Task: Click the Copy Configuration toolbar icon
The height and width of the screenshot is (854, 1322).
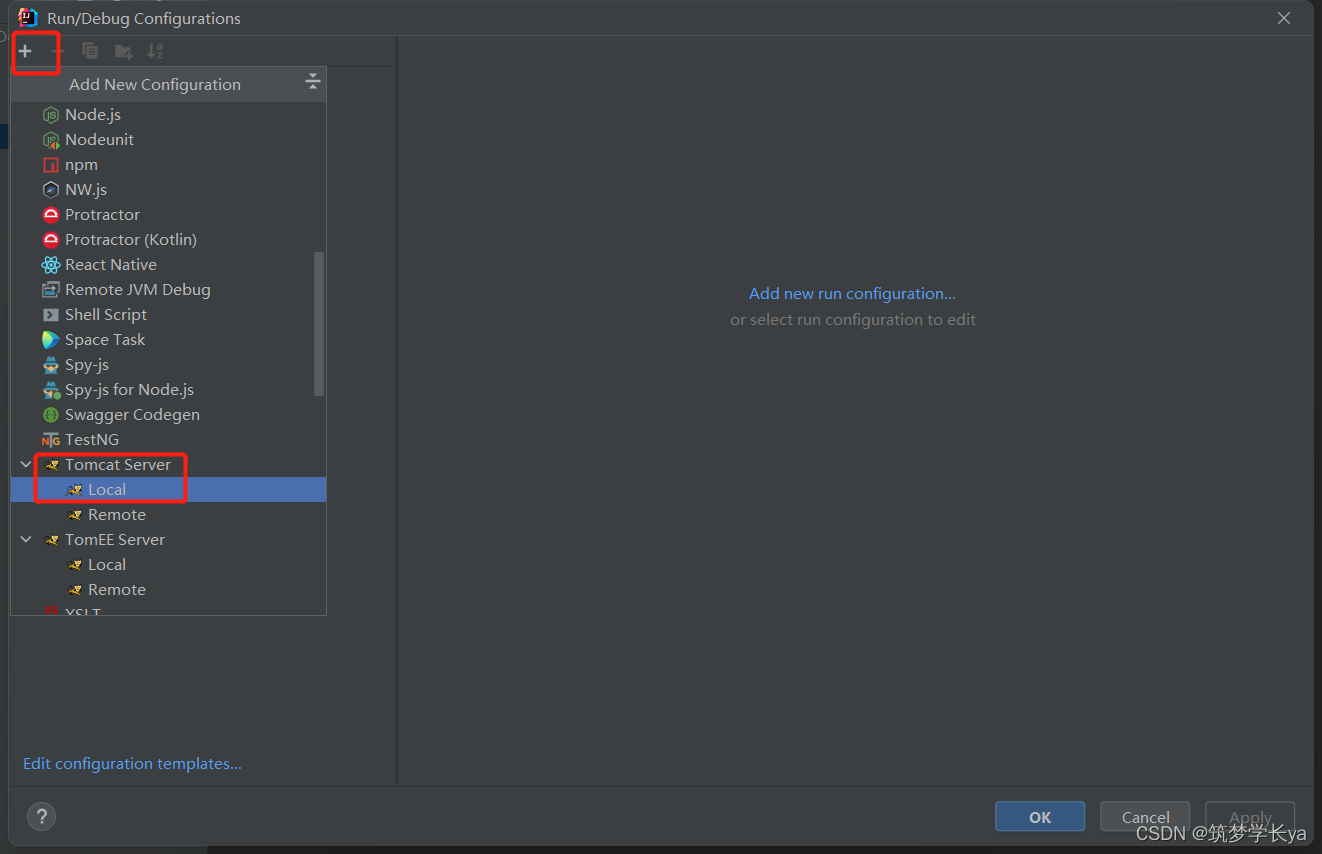Action: pos(90,51)
